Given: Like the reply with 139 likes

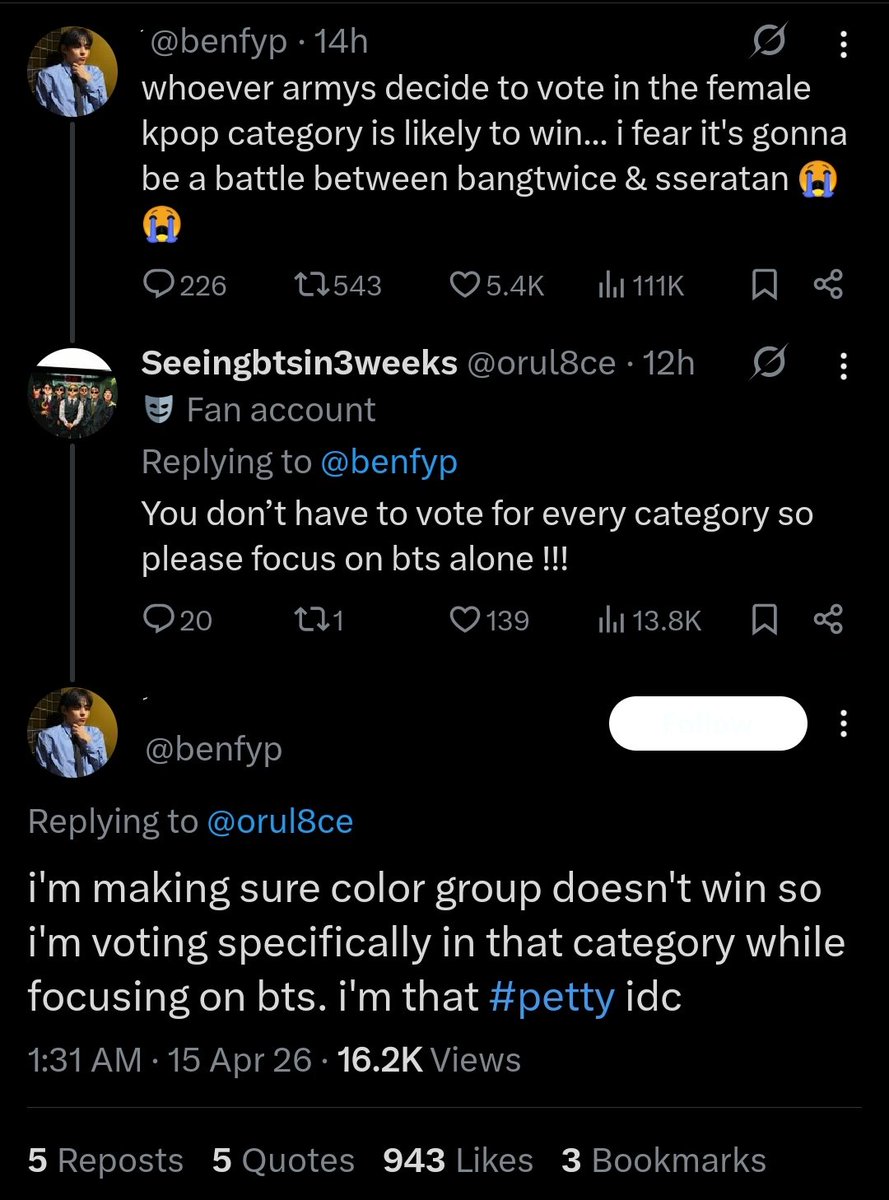Looking at the screenshot, I should [x=463, y=621].
